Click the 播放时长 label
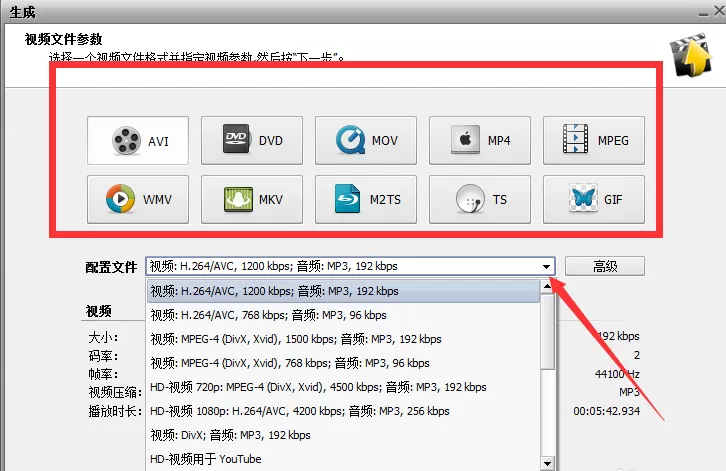The width and height of the screenshot is (726, 471). click(115, 411)
